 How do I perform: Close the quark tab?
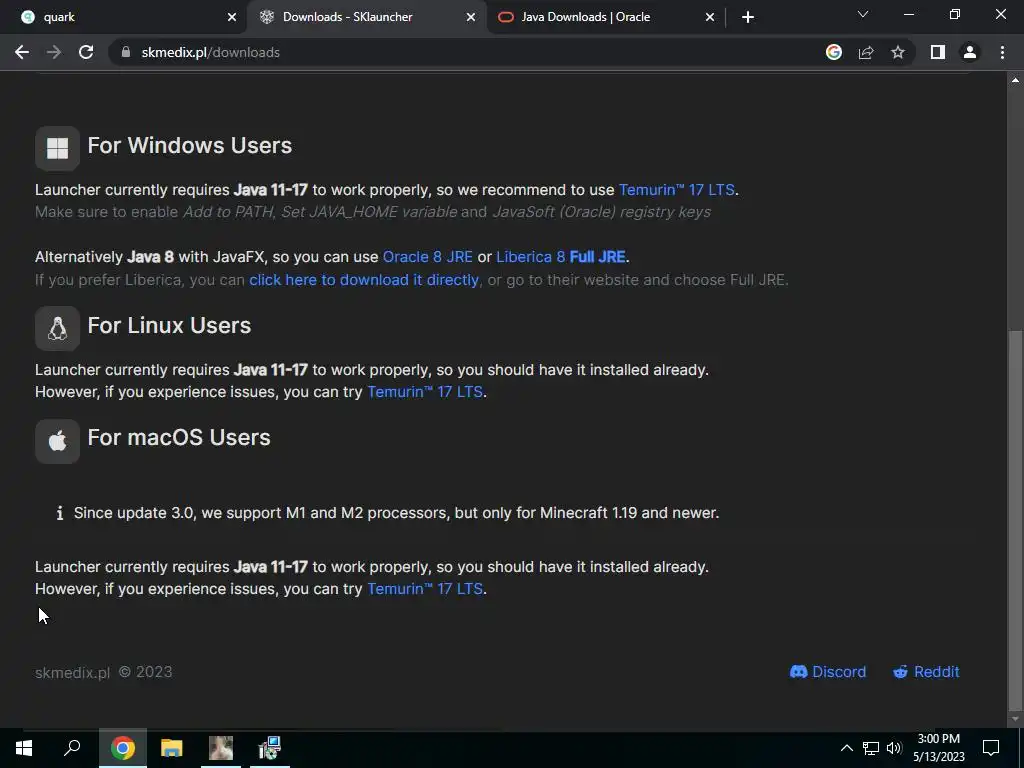point(232,18)
